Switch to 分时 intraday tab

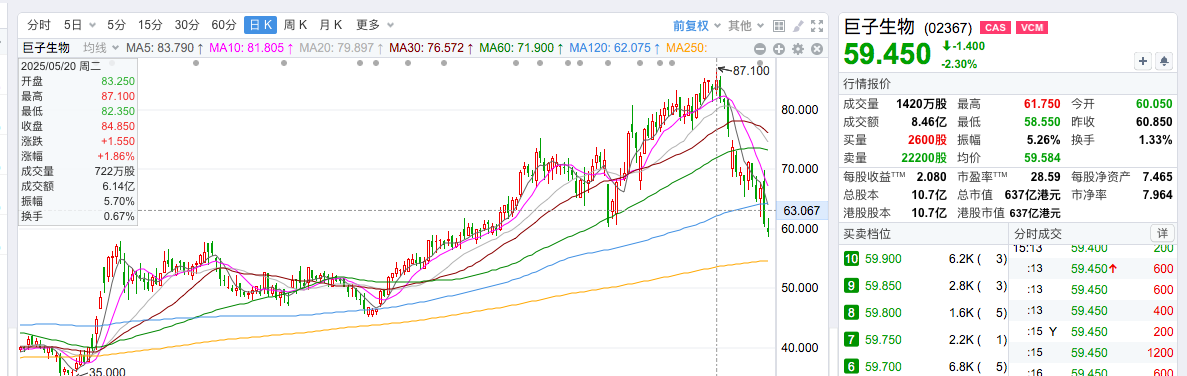coord(38,25)
